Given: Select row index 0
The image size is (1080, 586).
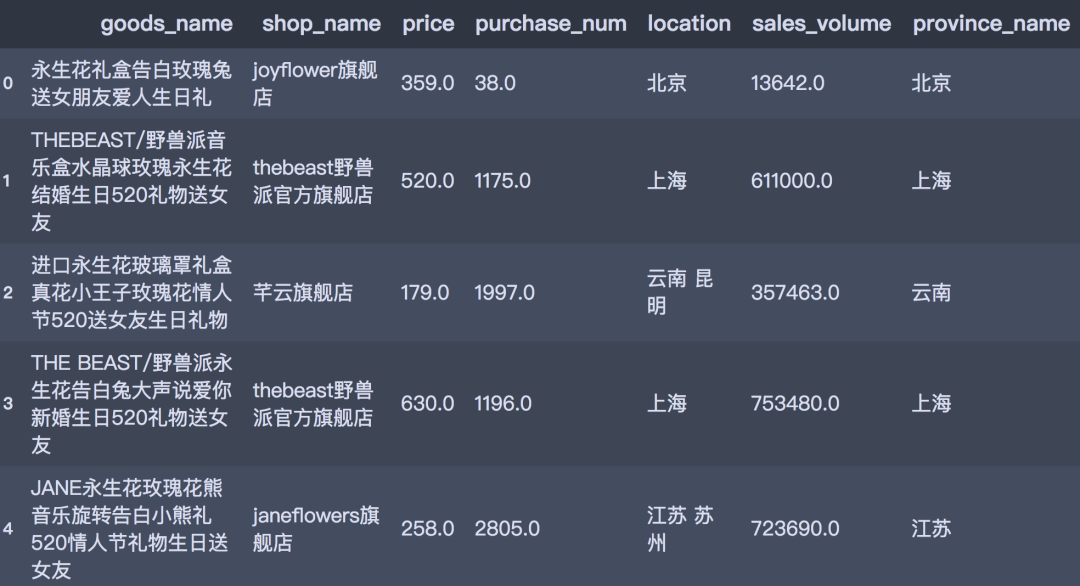Looking at the screenshot, I should tap(8, 84).
